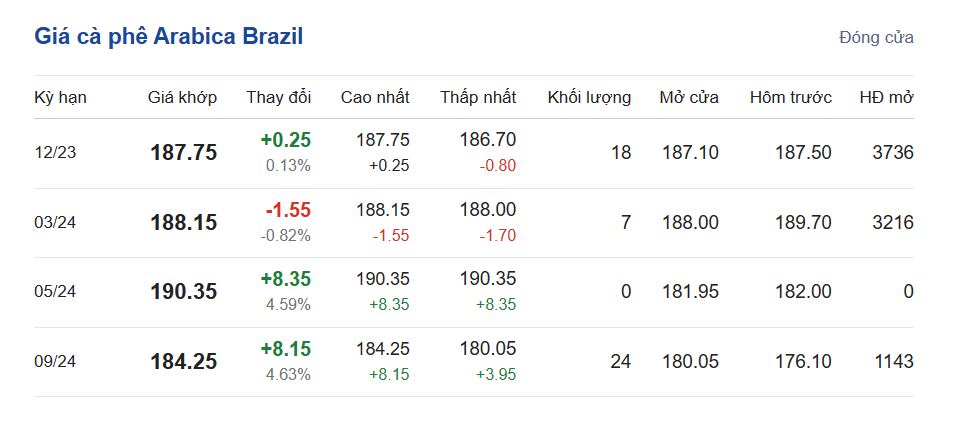Click the bold green +8.35 change value

(x=285, y=280)
